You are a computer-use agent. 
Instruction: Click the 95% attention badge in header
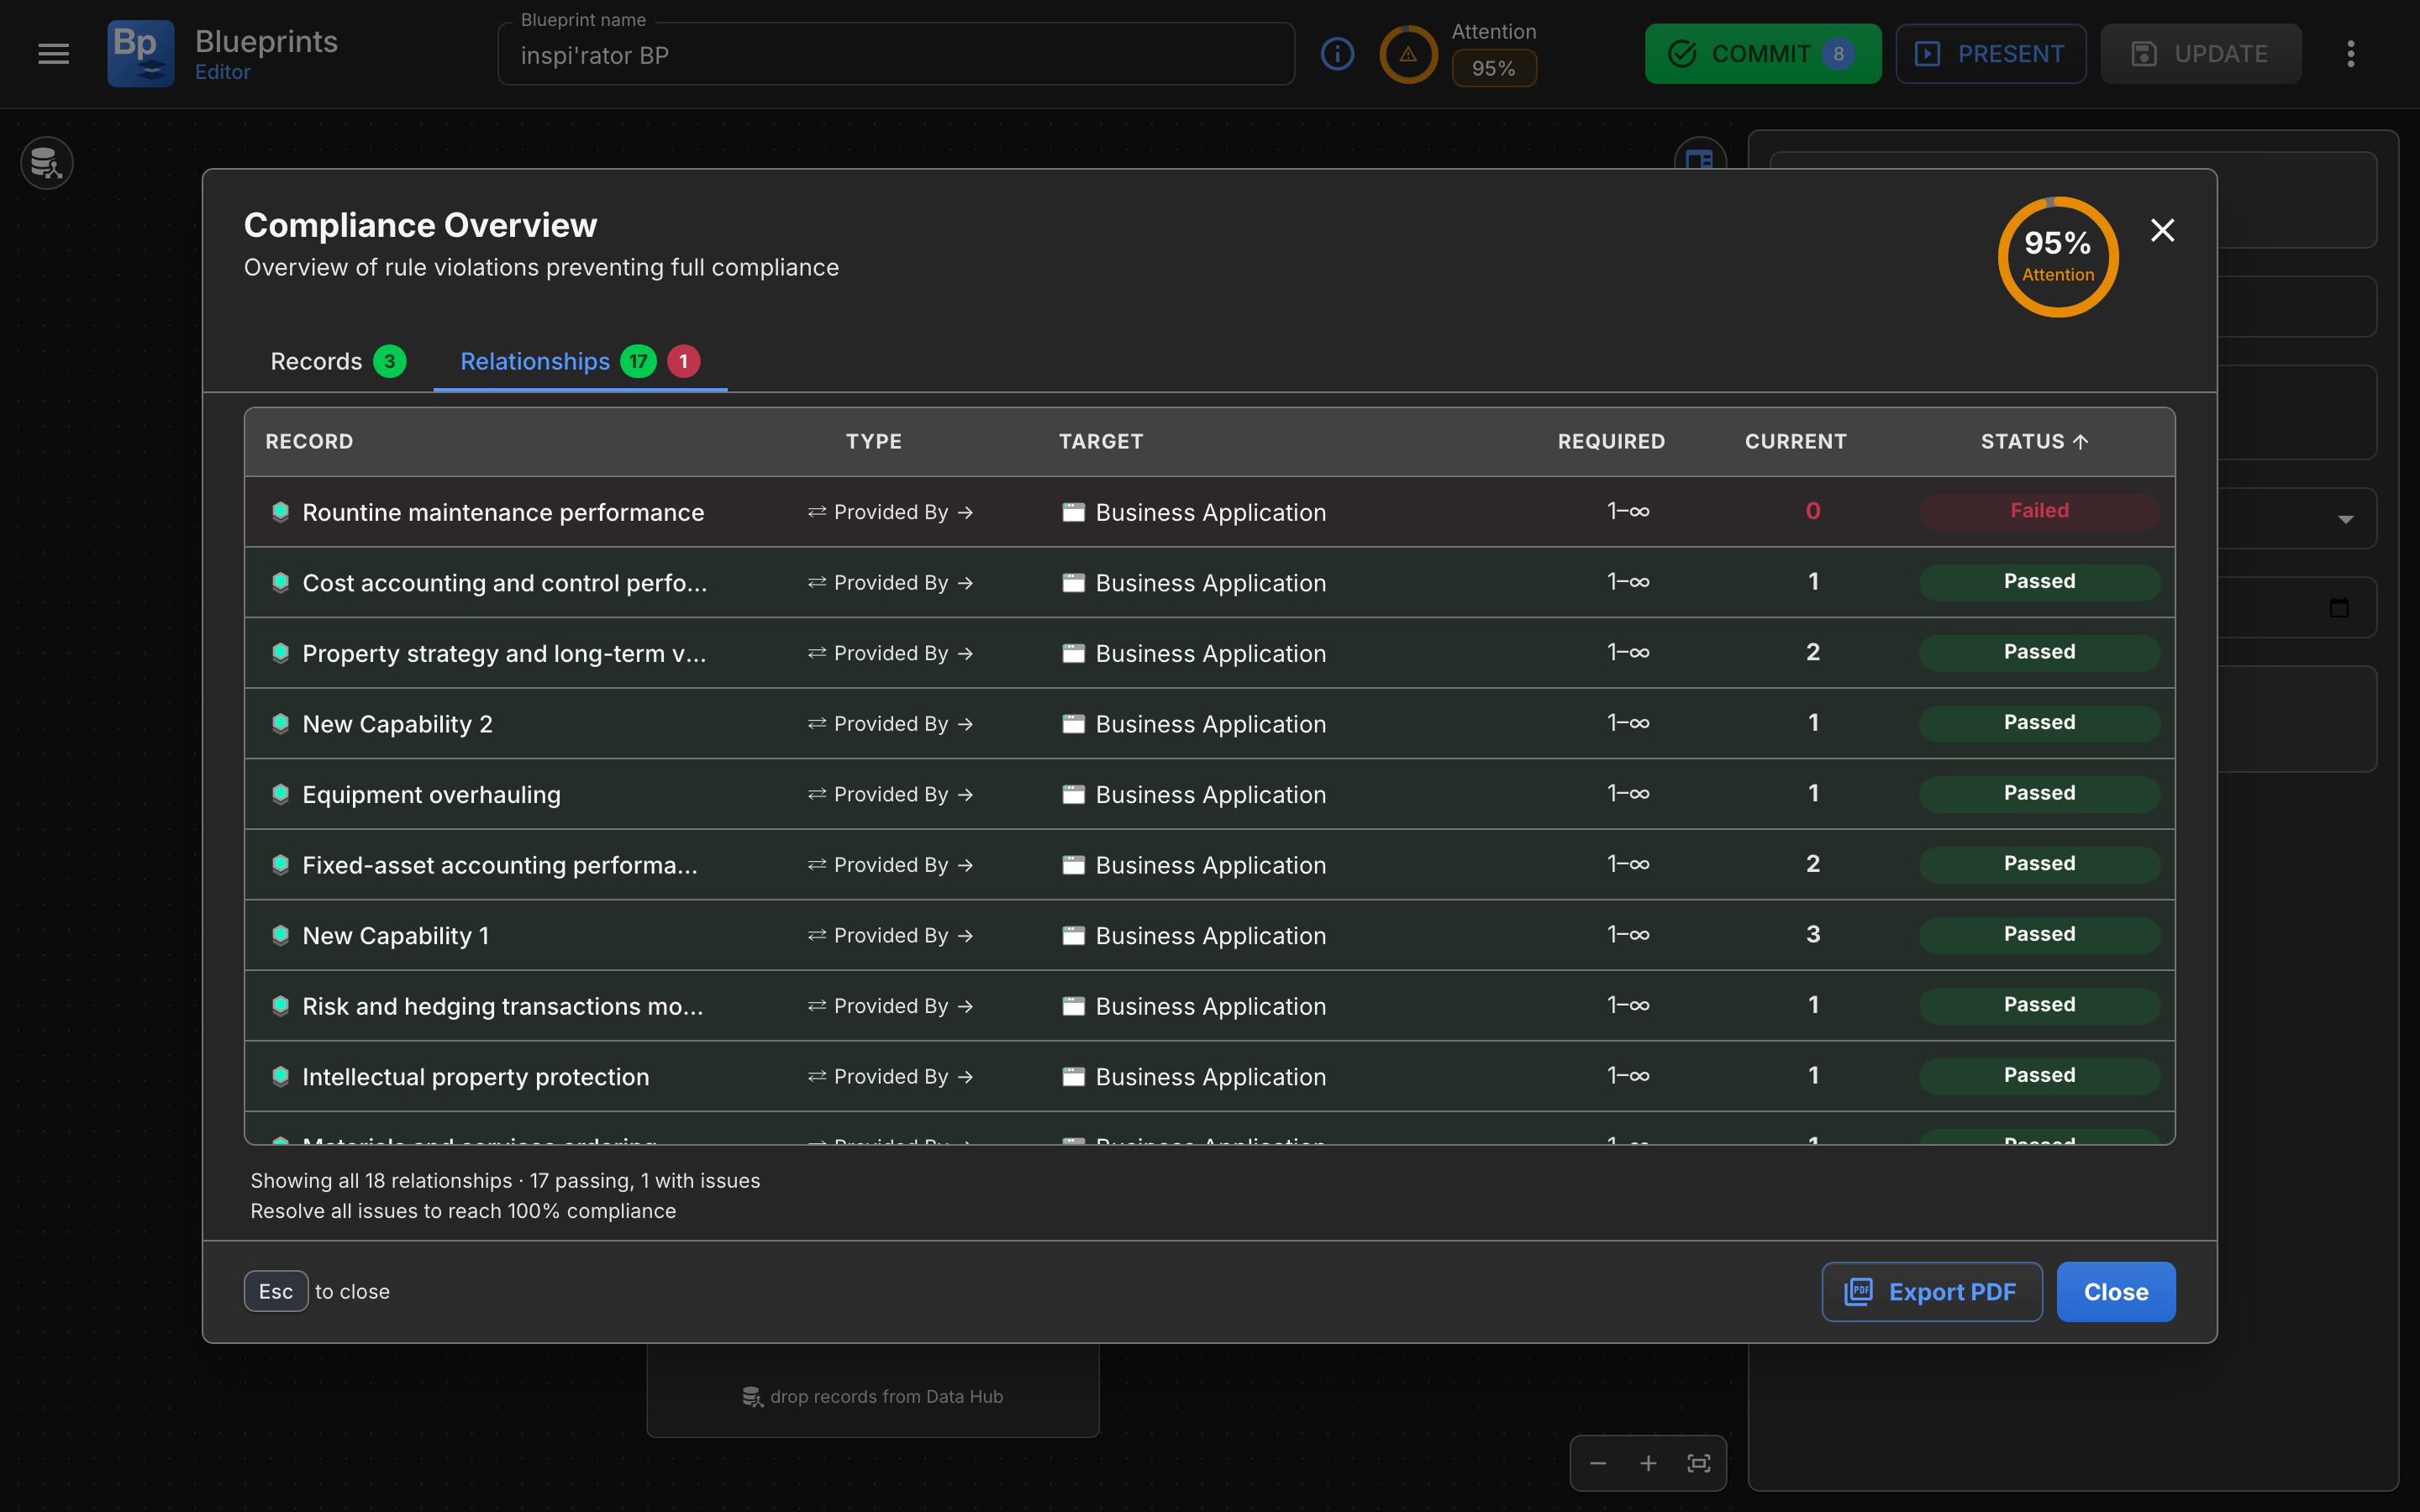coord(1493,69)
